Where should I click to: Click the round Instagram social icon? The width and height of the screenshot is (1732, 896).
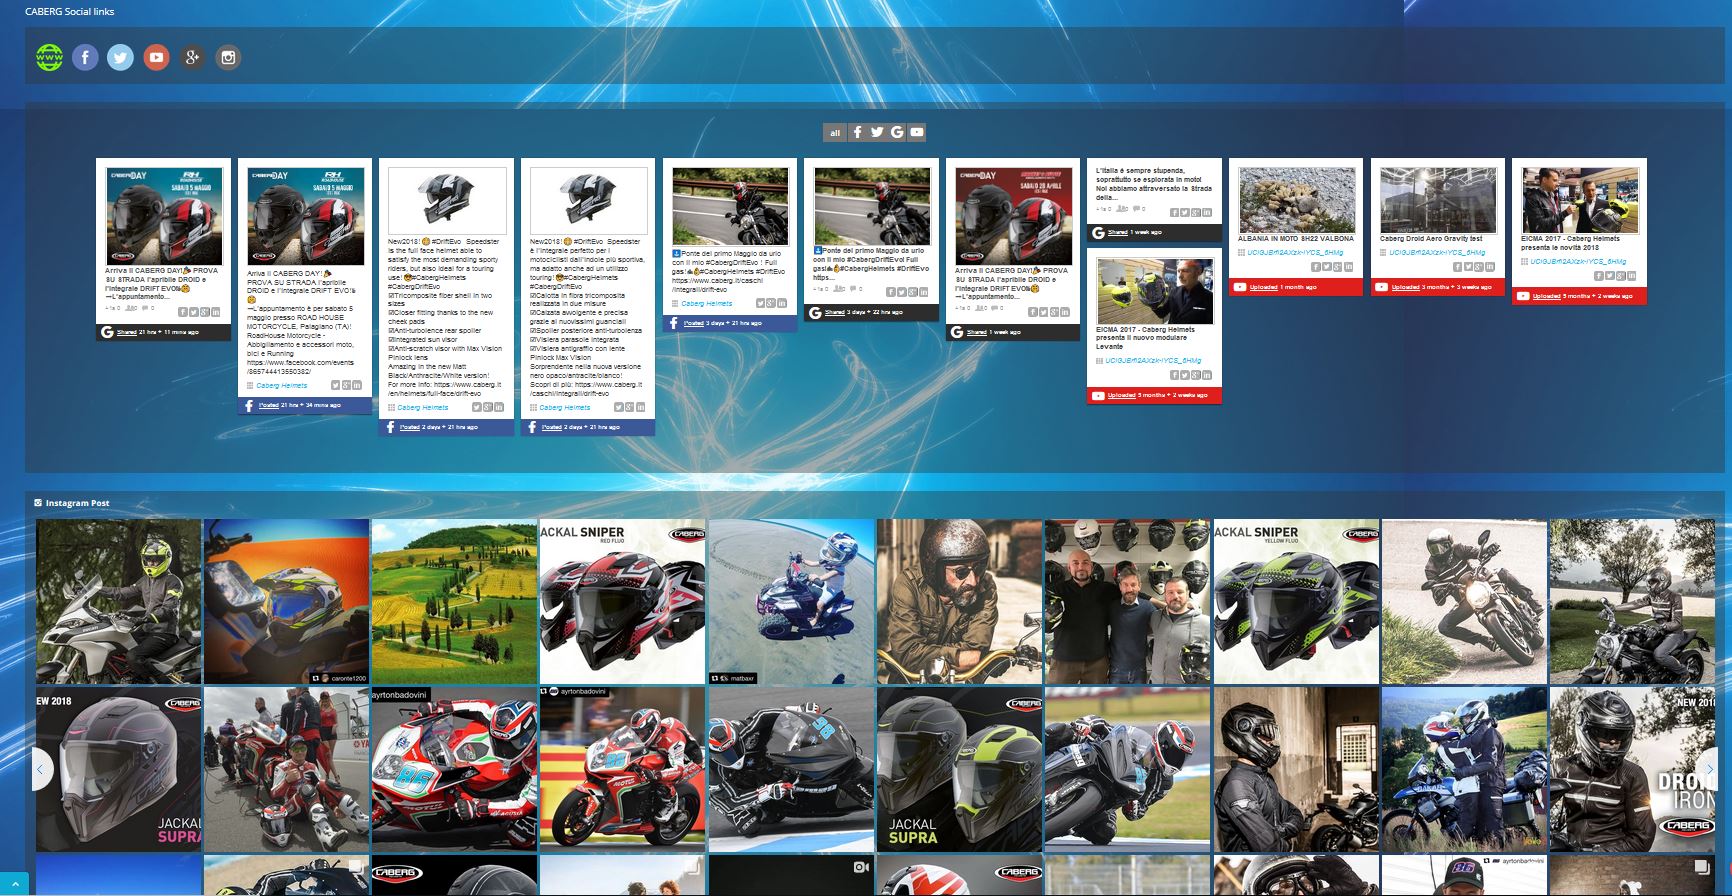click(x=228, y=58)
